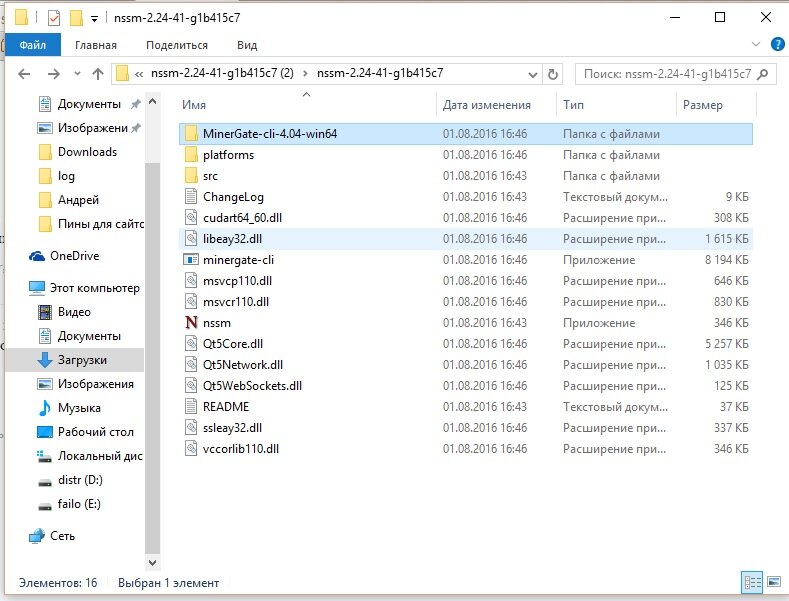Click the Back arrow navigation icon
The width and height of the screenshot is (789, 601).
25,74
